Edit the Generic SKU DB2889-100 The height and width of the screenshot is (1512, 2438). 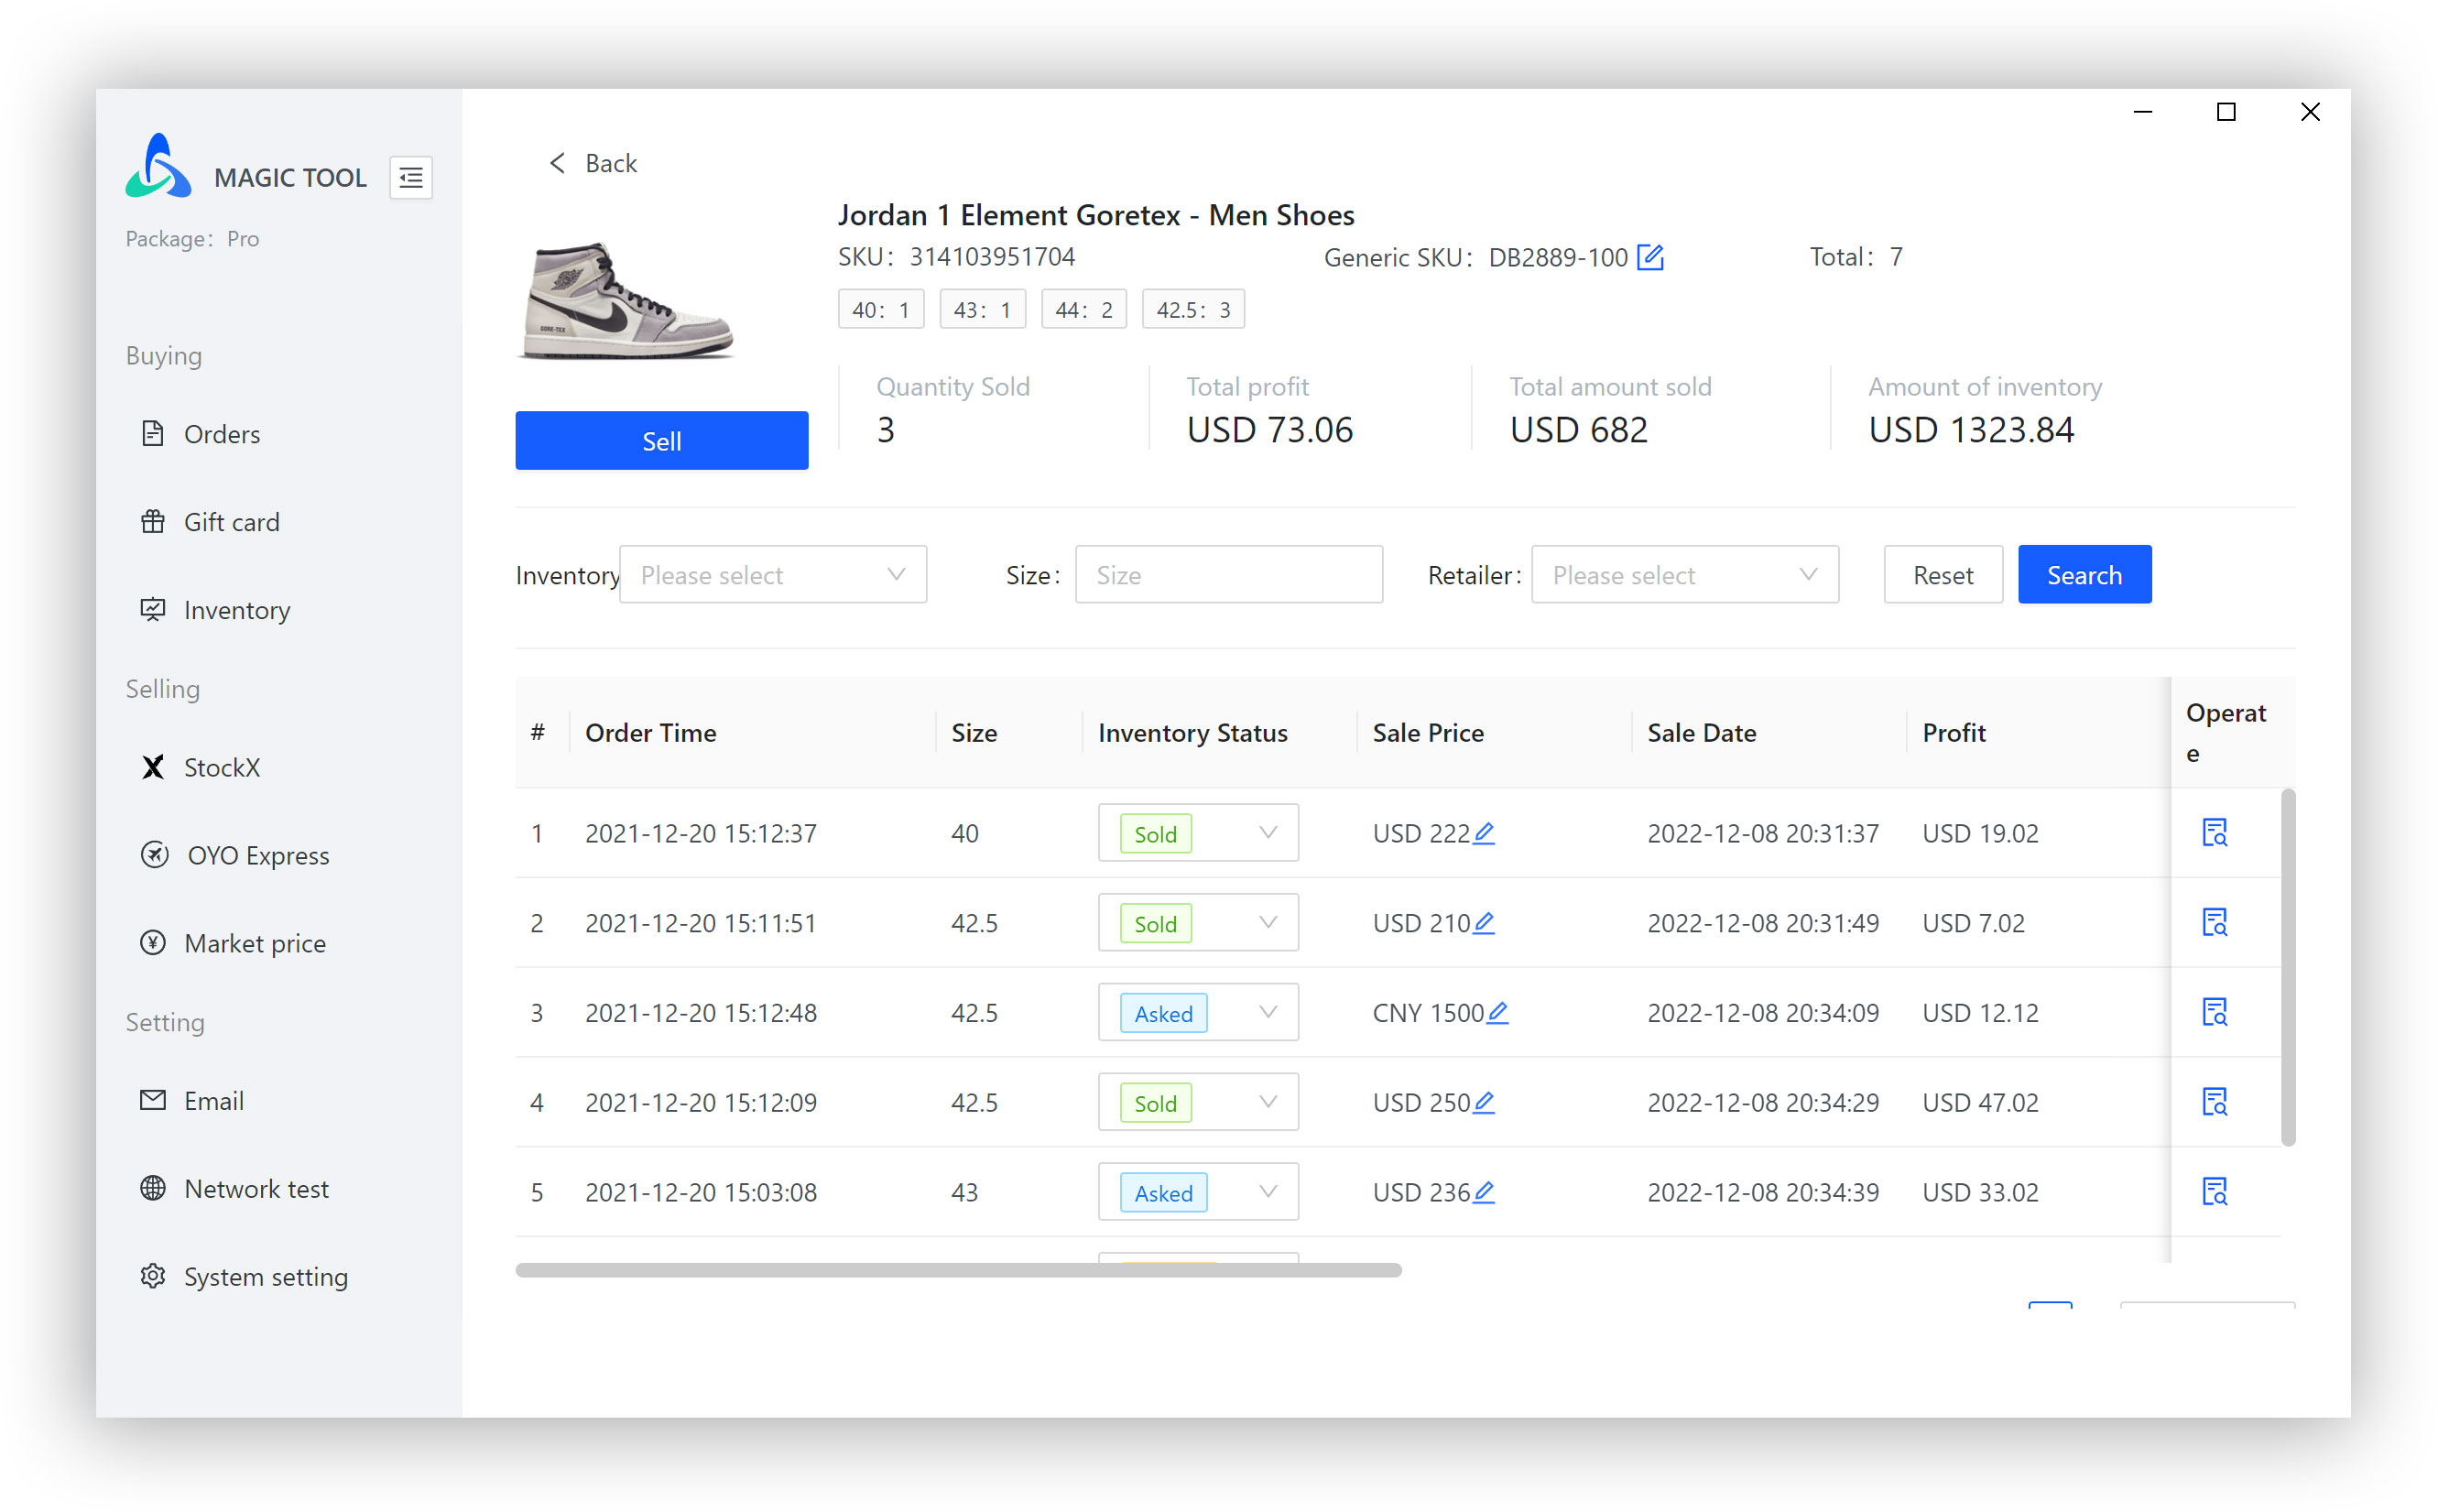pyautogui.click(x=1649, y=258)
